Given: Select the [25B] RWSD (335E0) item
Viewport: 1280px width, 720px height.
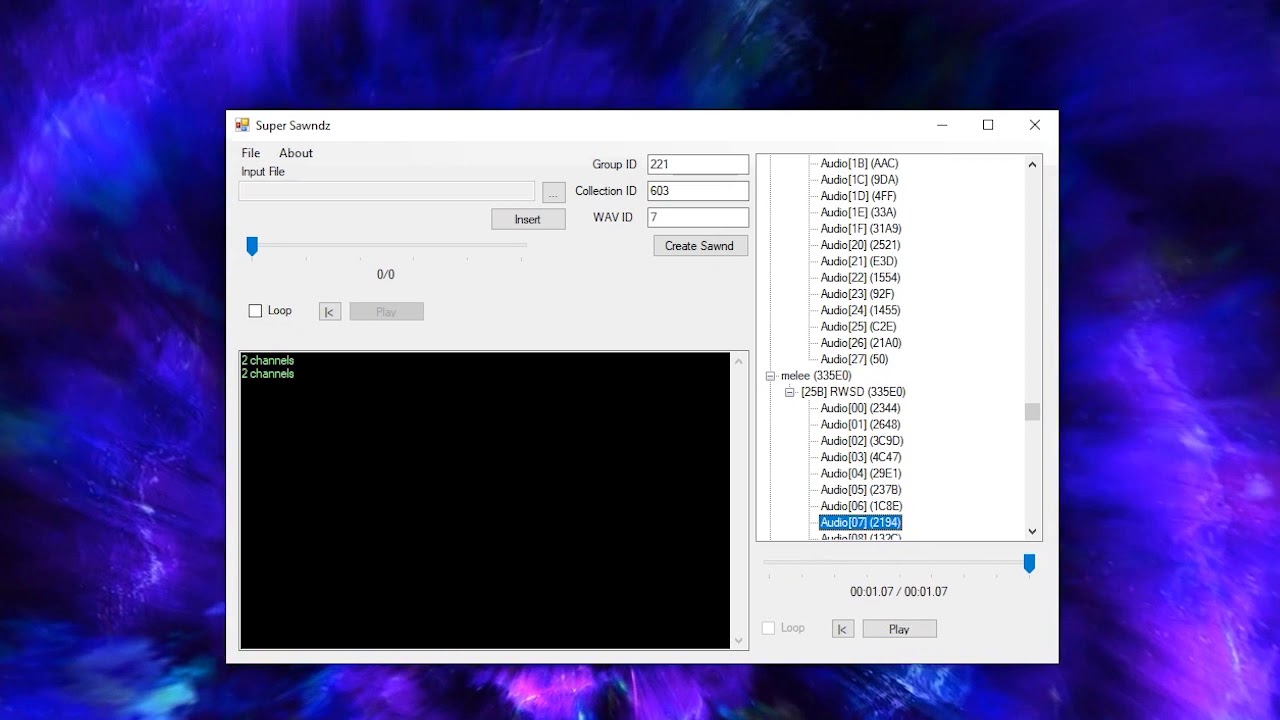Looking at the screenshot, I should 853,392.
